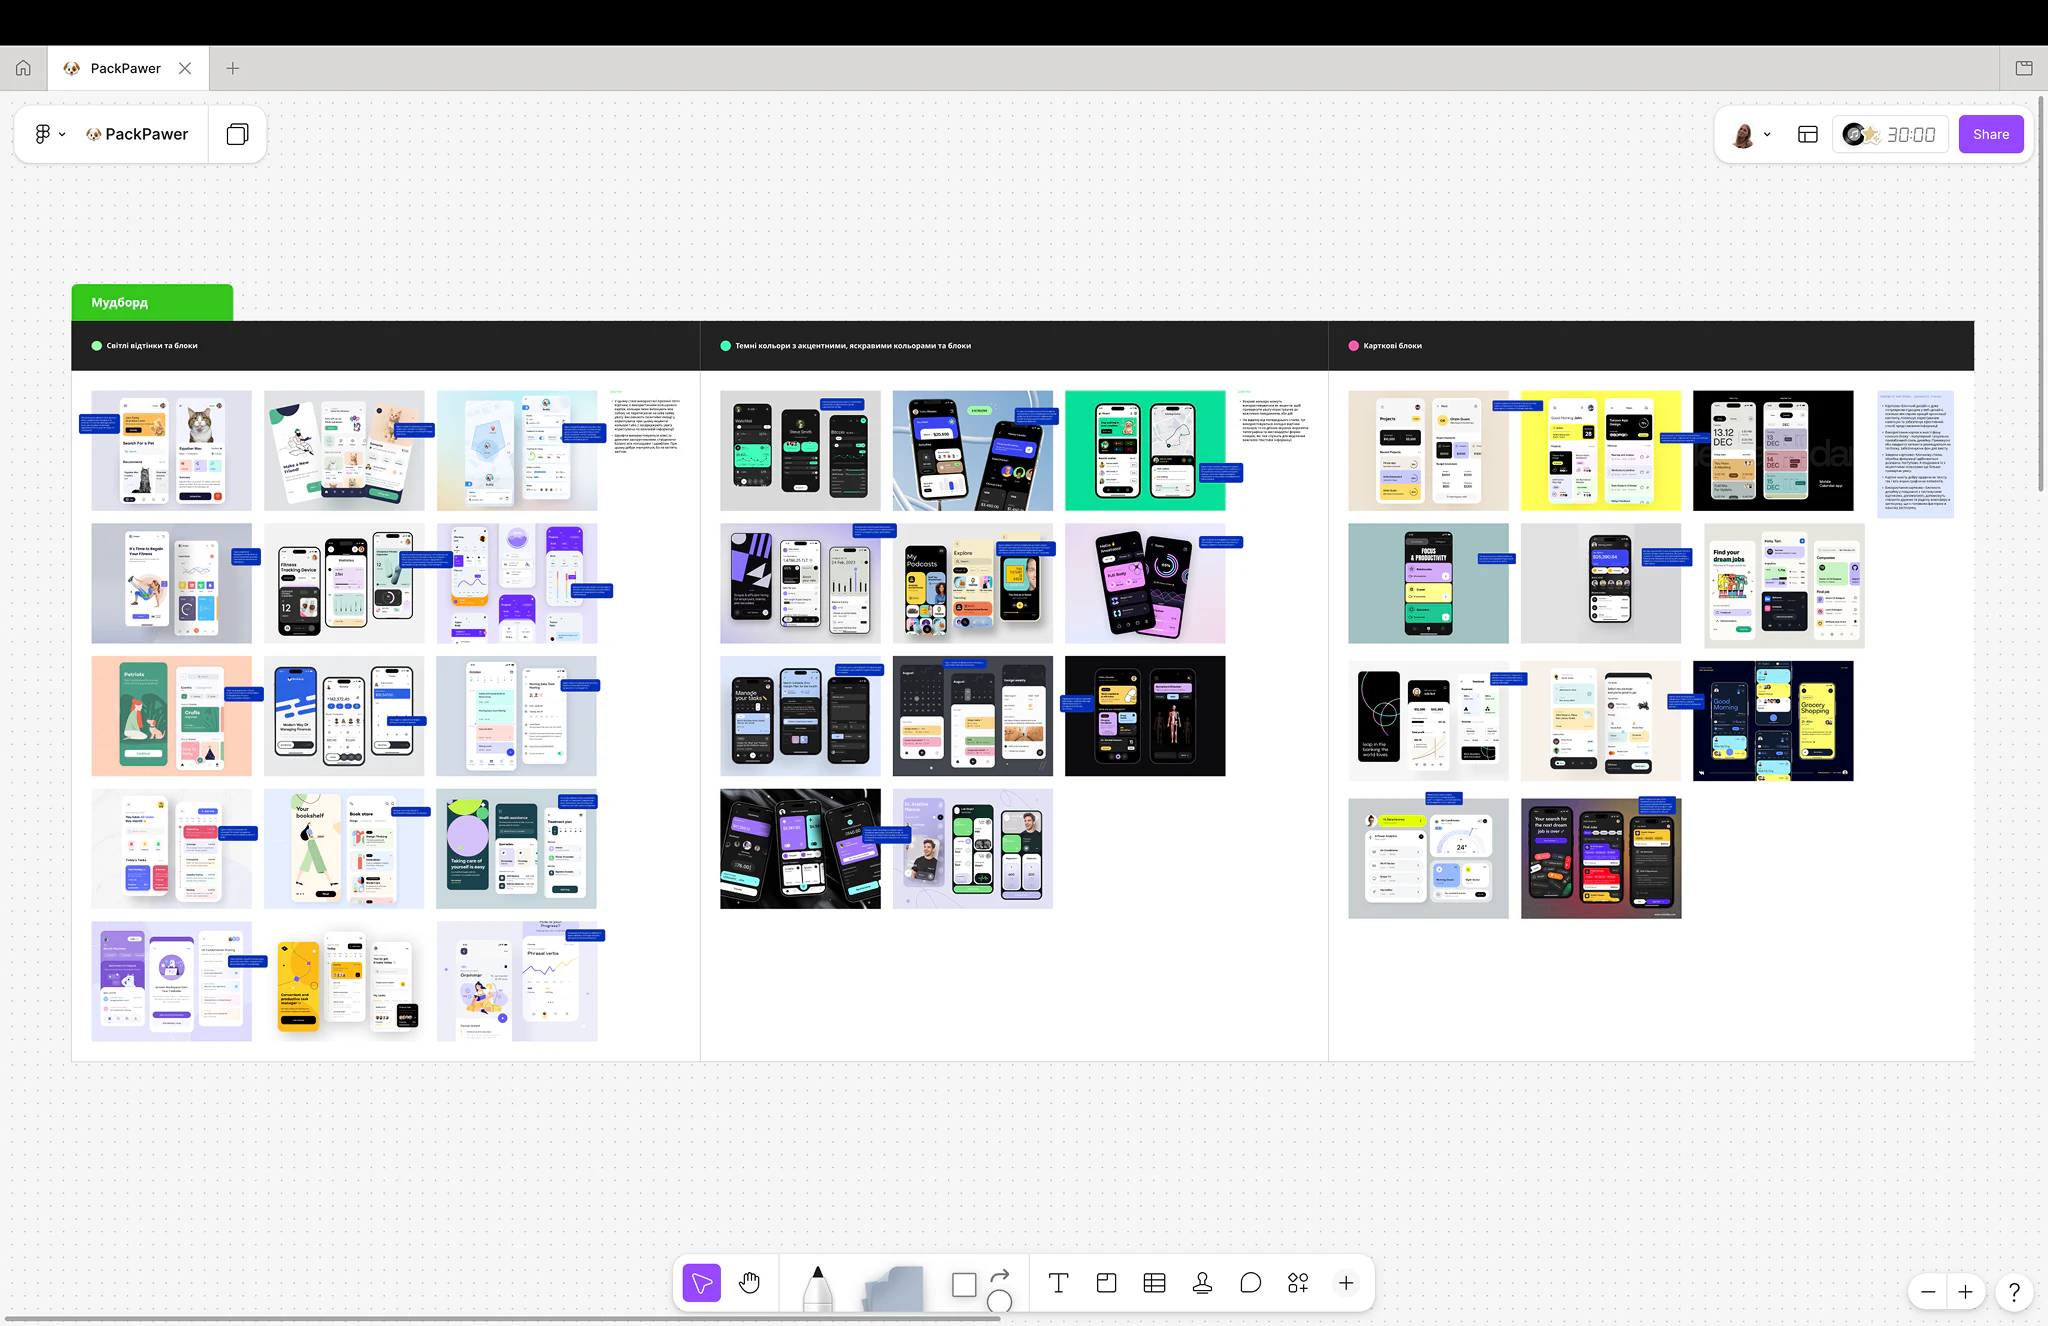This screenshot has width=2048, height=1326.
Task: Select the bright green background phones thumbnail
Action: click(x=1145, y=450)
